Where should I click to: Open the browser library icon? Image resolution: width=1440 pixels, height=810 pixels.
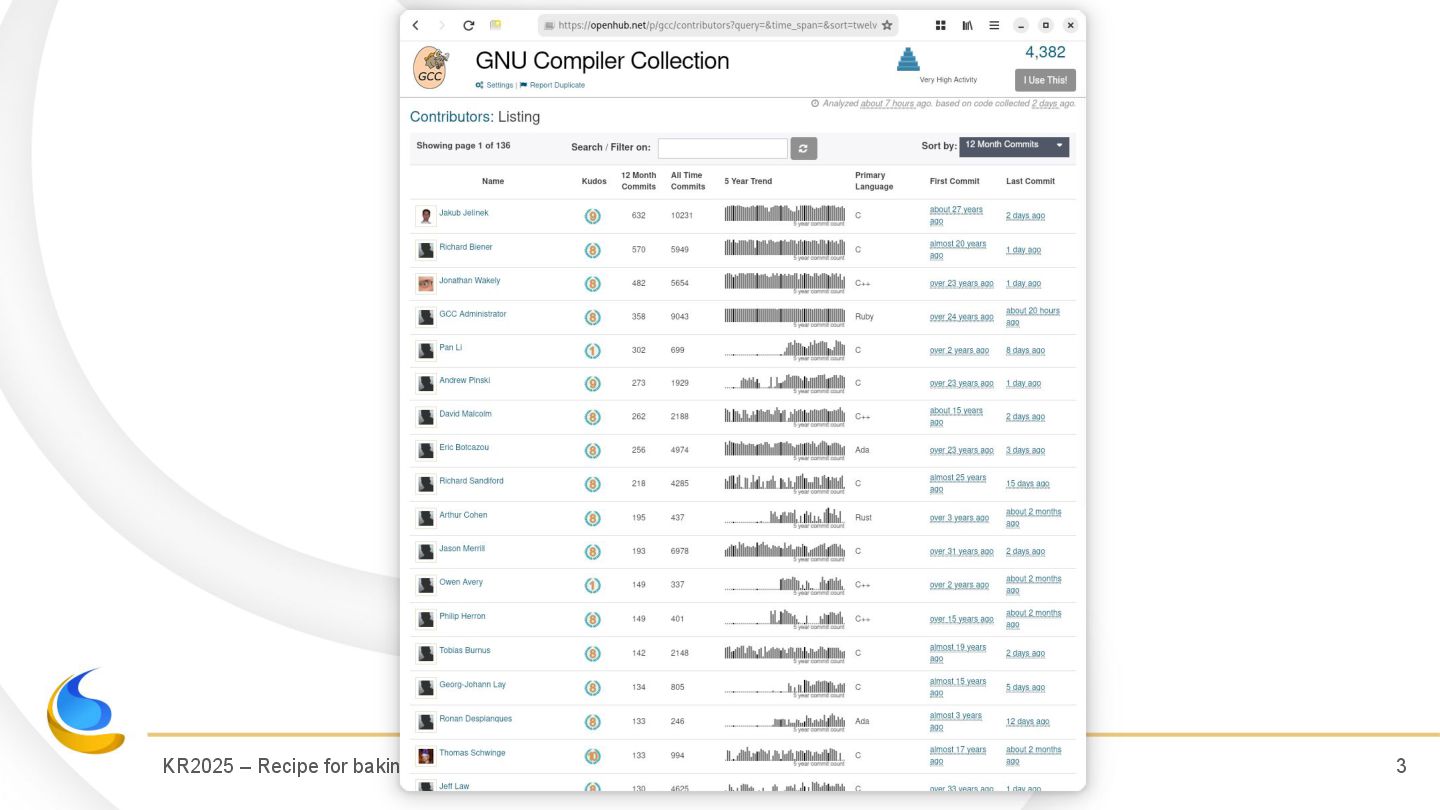pos(967,25)
